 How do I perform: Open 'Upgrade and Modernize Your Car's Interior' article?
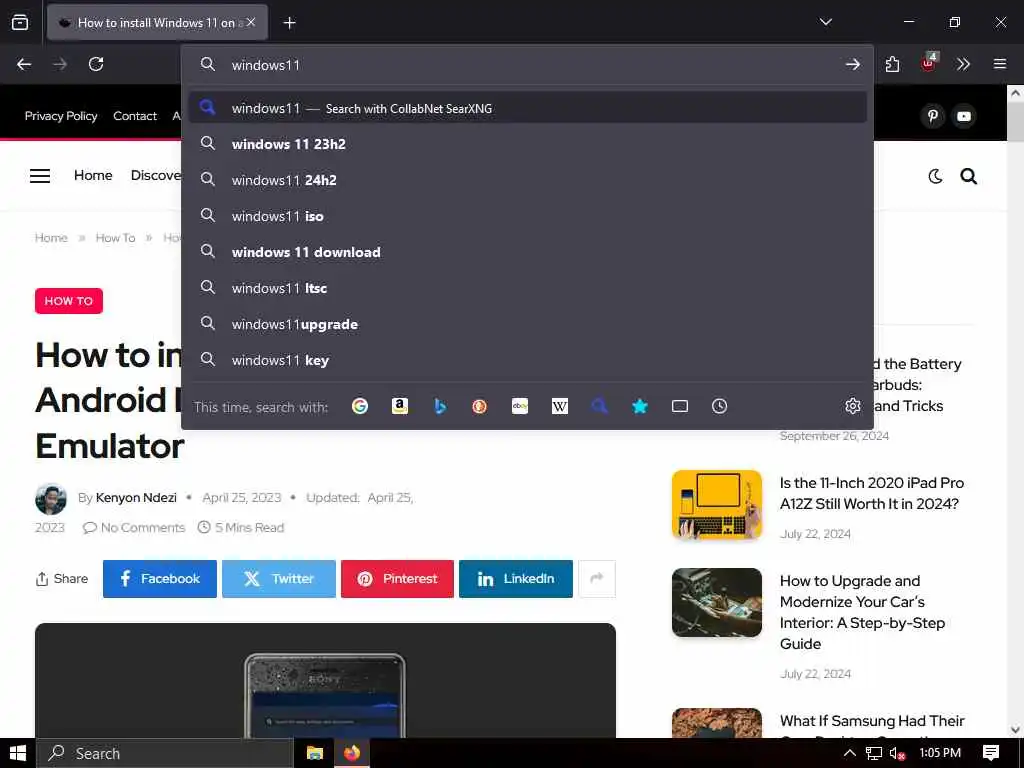coord(862,612)
